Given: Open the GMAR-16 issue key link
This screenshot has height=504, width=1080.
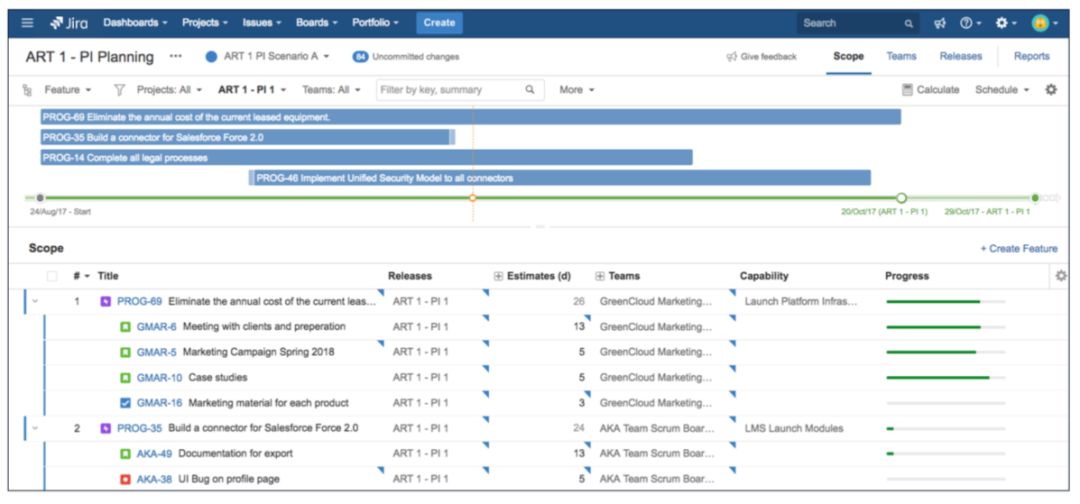Looking at the screenshot, I should click(159, 403).
